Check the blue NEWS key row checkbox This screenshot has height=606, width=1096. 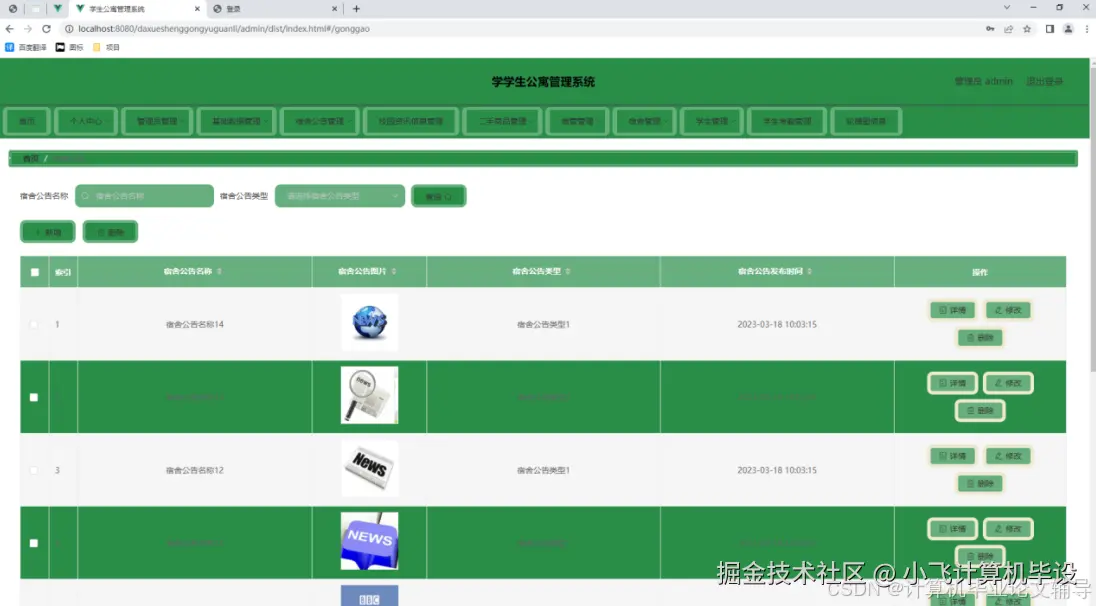tap(34, 543)
